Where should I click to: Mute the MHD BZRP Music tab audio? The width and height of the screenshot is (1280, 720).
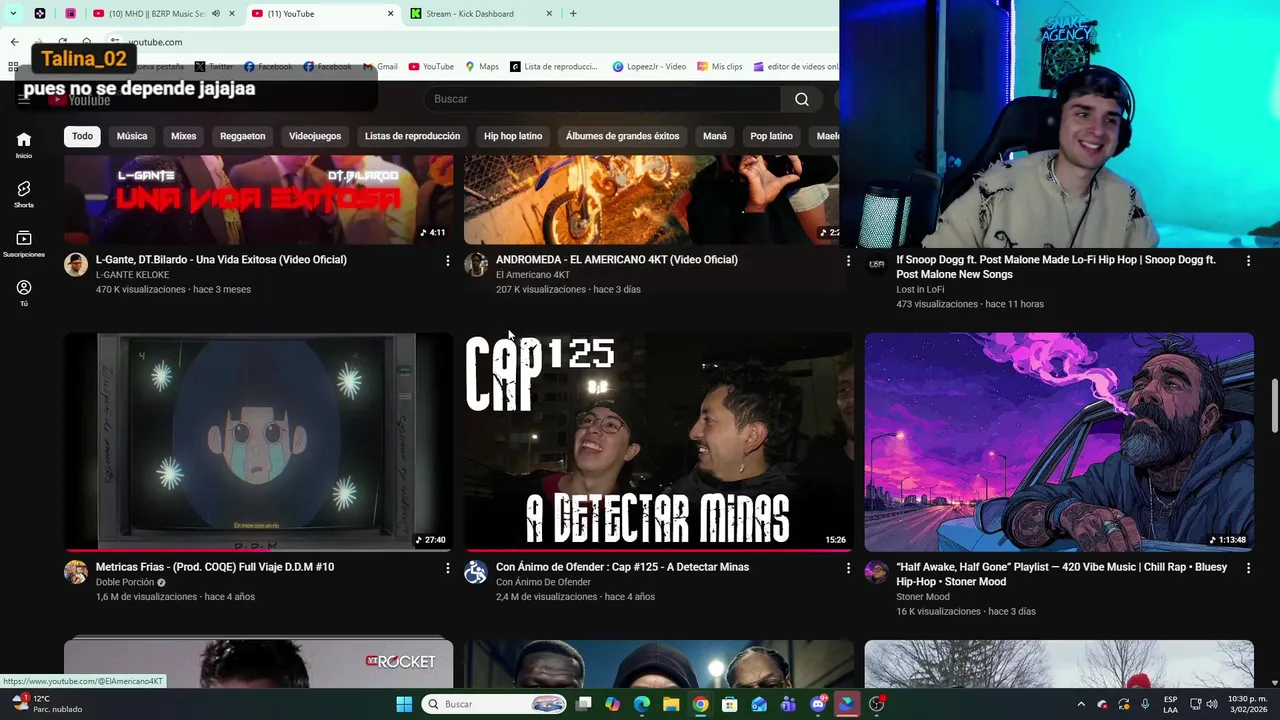click(216, 14)
